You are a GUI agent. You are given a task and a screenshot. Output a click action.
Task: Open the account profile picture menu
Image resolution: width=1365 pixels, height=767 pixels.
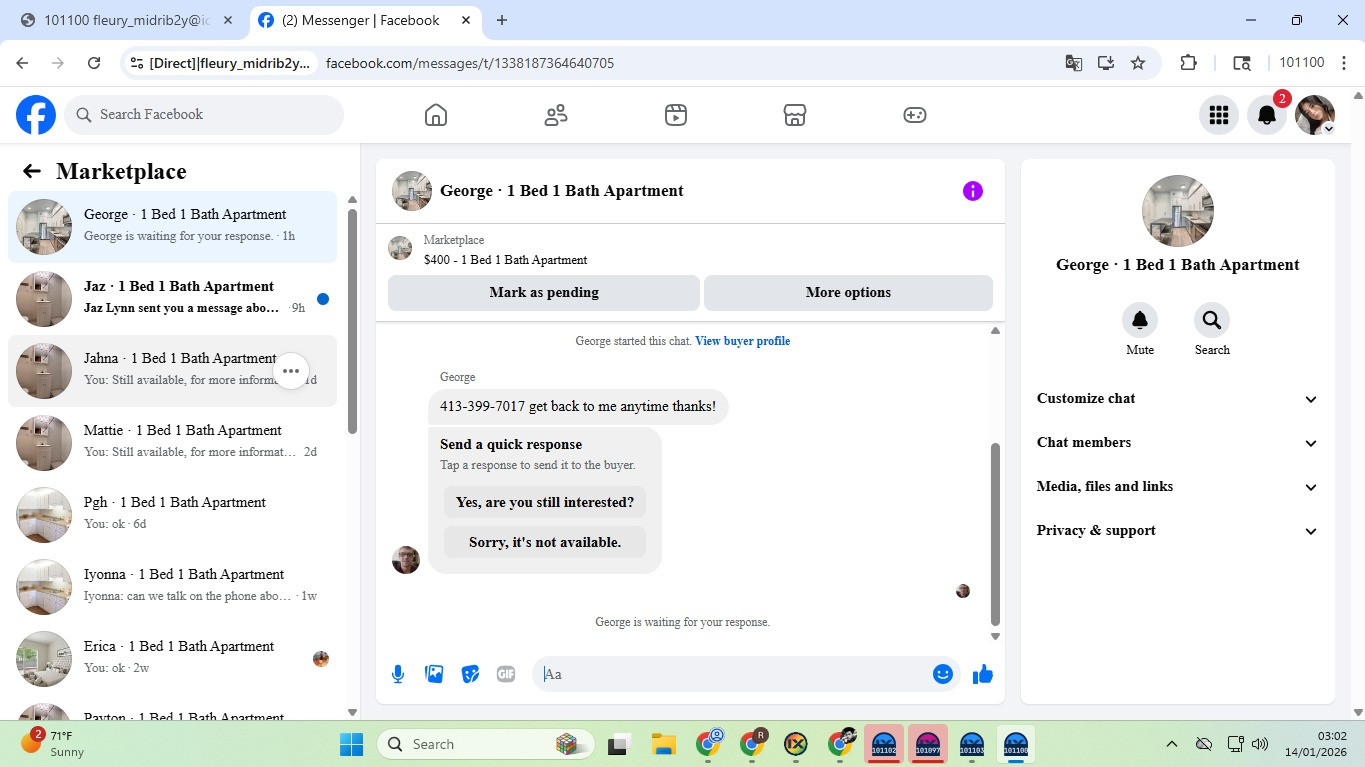[1315, 115]
